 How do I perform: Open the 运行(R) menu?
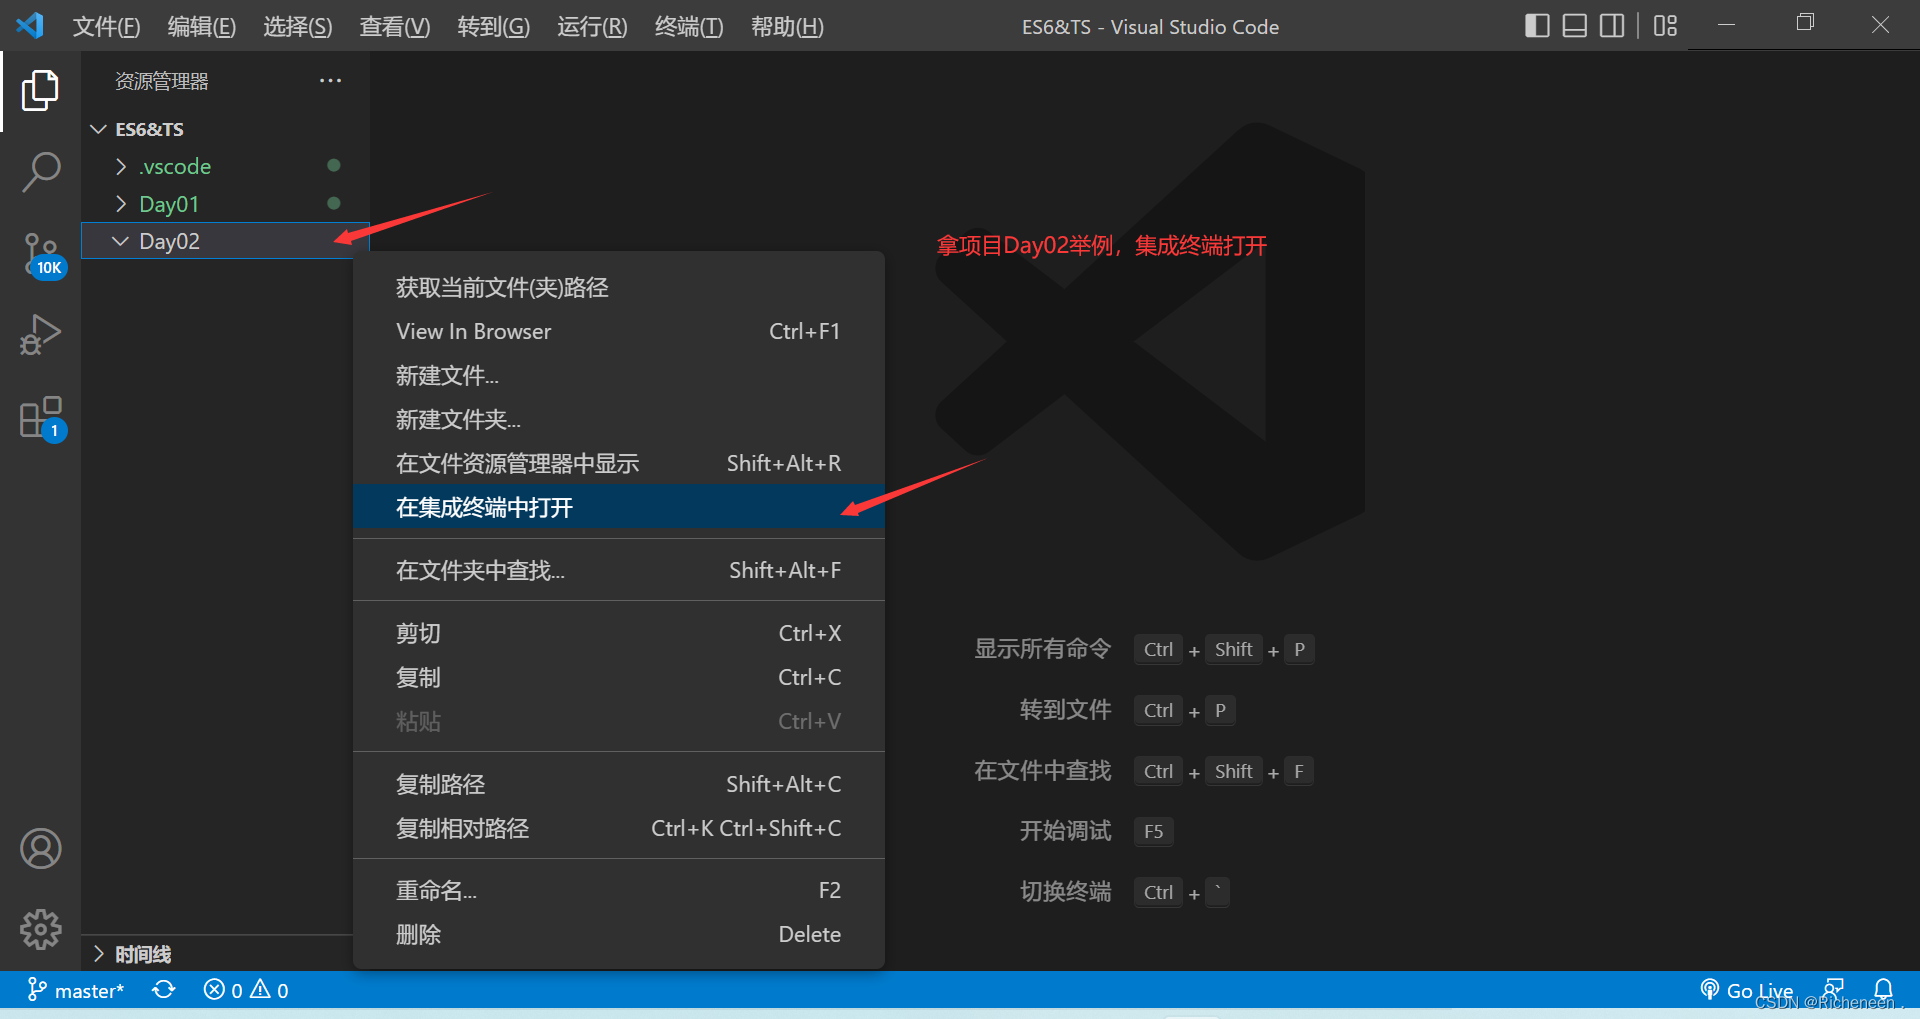[x=592, y=26]
